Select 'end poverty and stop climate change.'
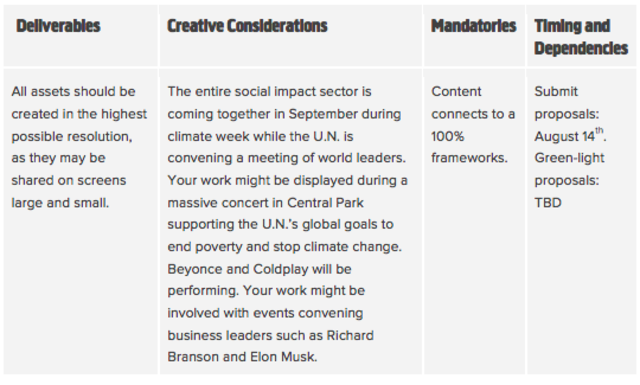 click(x=284, y=247)
